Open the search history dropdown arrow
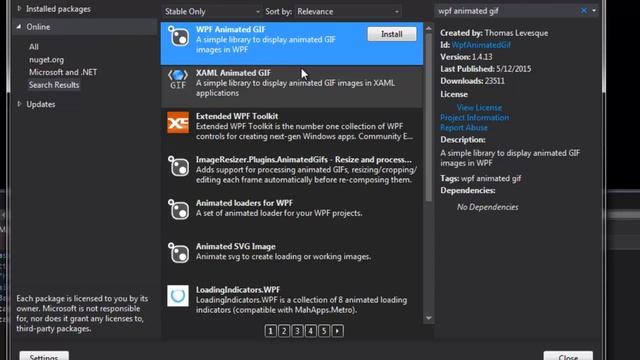 [594, 11]
